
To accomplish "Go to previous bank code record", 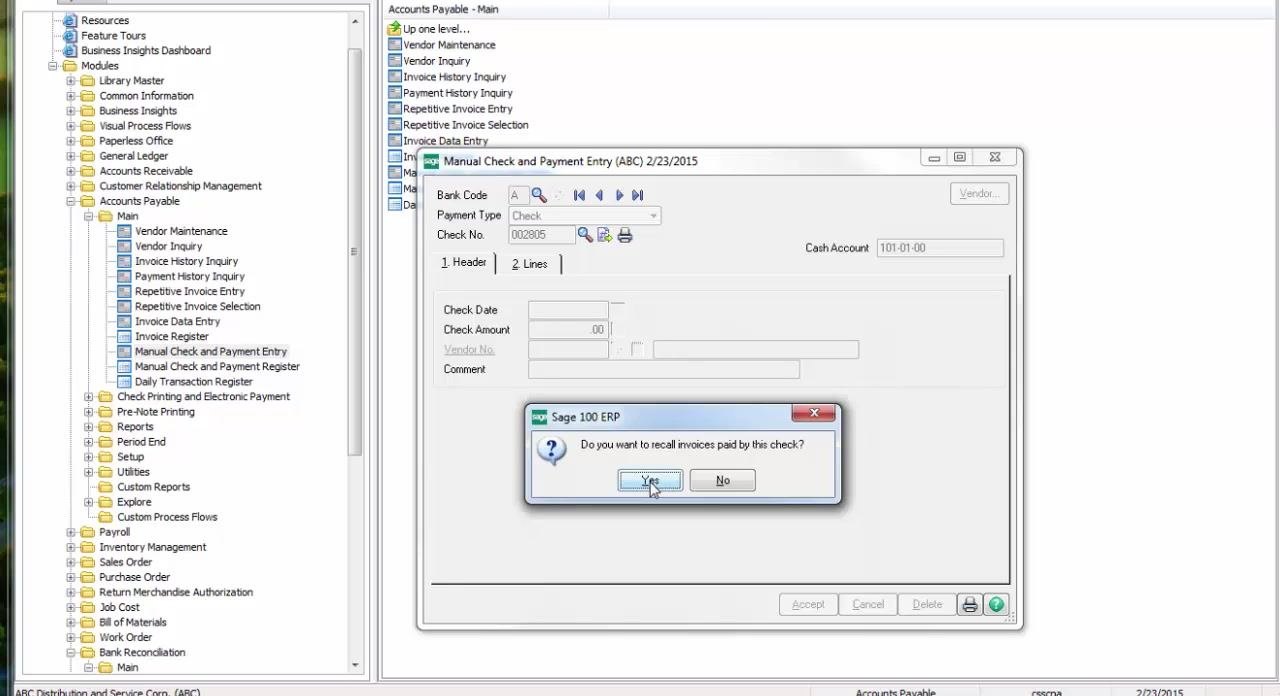I will tap(599, 195).
